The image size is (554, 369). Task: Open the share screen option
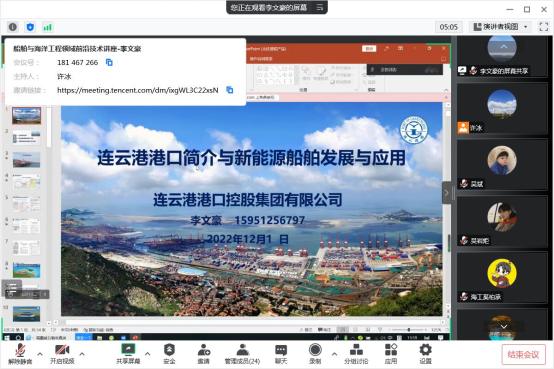(x=128, y=354)
